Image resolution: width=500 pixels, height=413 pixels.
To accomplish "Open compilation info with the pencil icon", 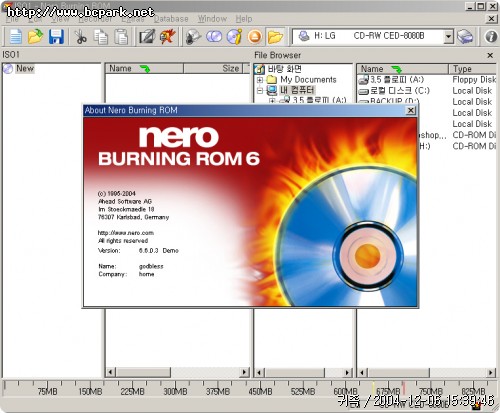I will 147,37.
